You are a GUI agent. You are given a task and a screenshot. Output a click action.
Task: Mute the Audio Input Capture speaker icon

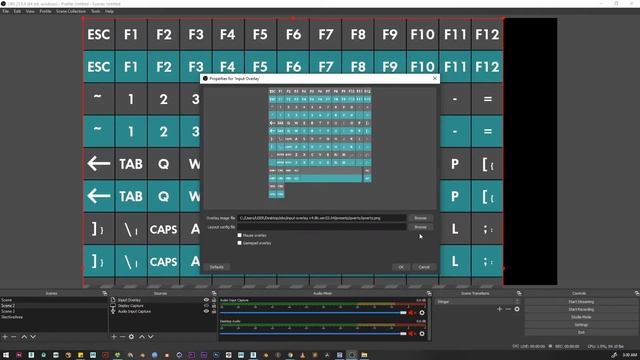[412, 313]
